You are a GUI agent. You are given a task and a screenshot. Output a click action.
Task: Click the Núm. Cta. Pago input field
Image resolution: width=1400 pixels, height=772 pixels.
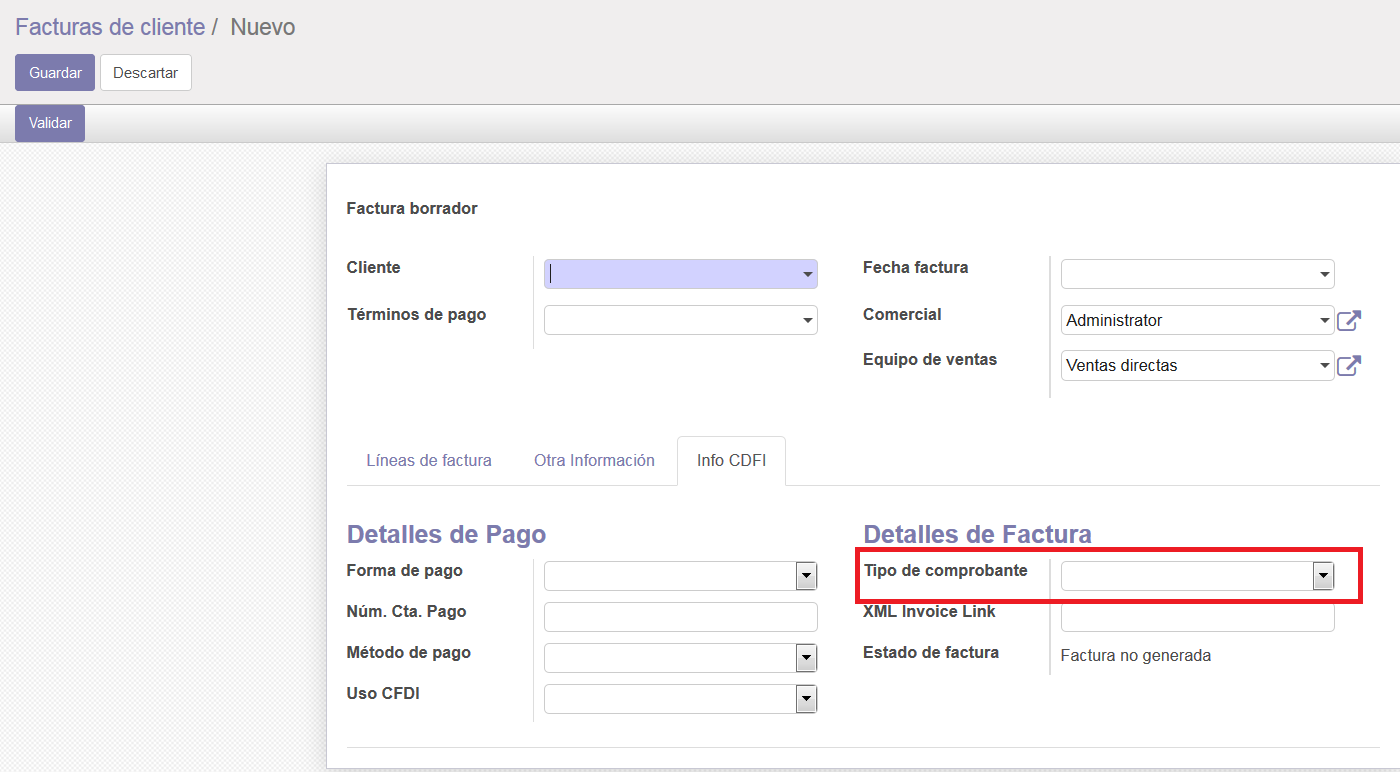680,617
